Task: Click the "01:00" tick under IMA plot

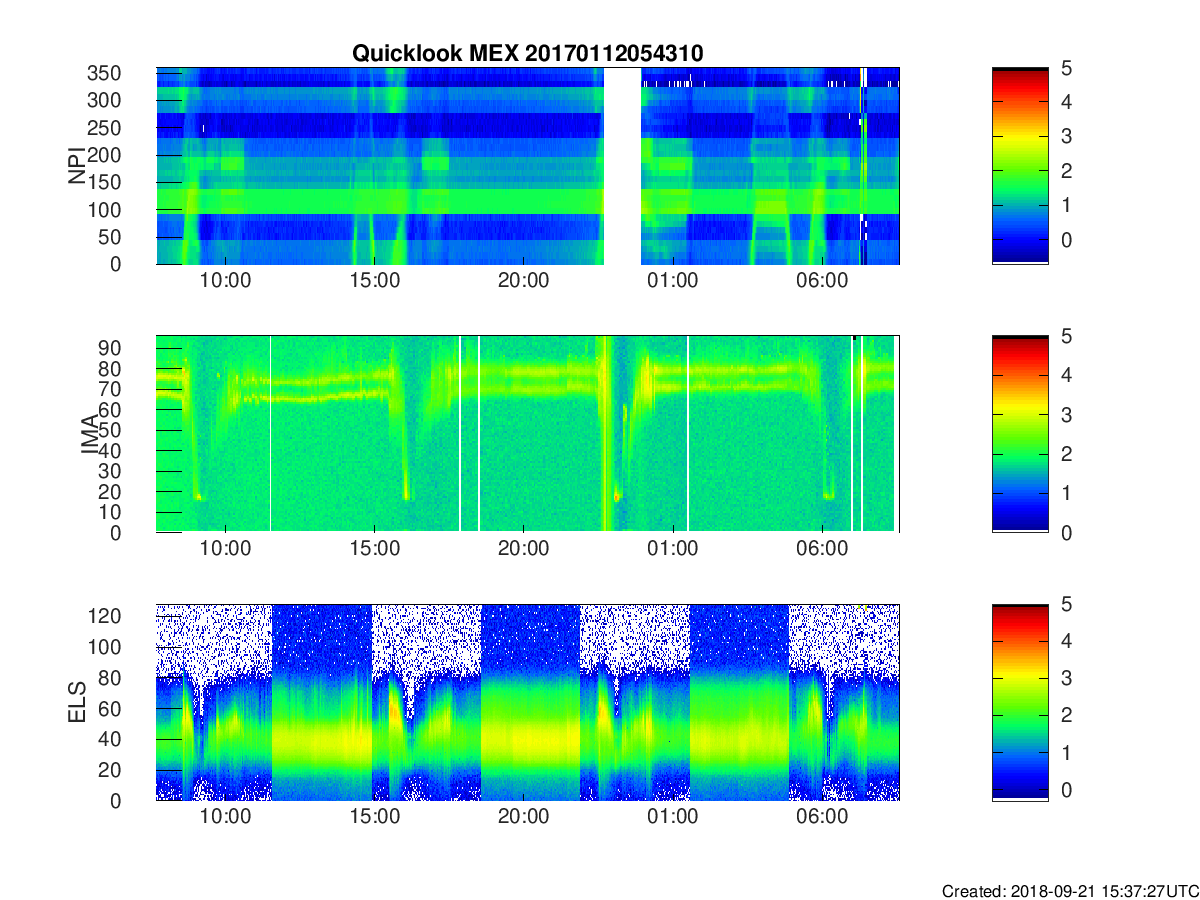Action: point(672,547)
